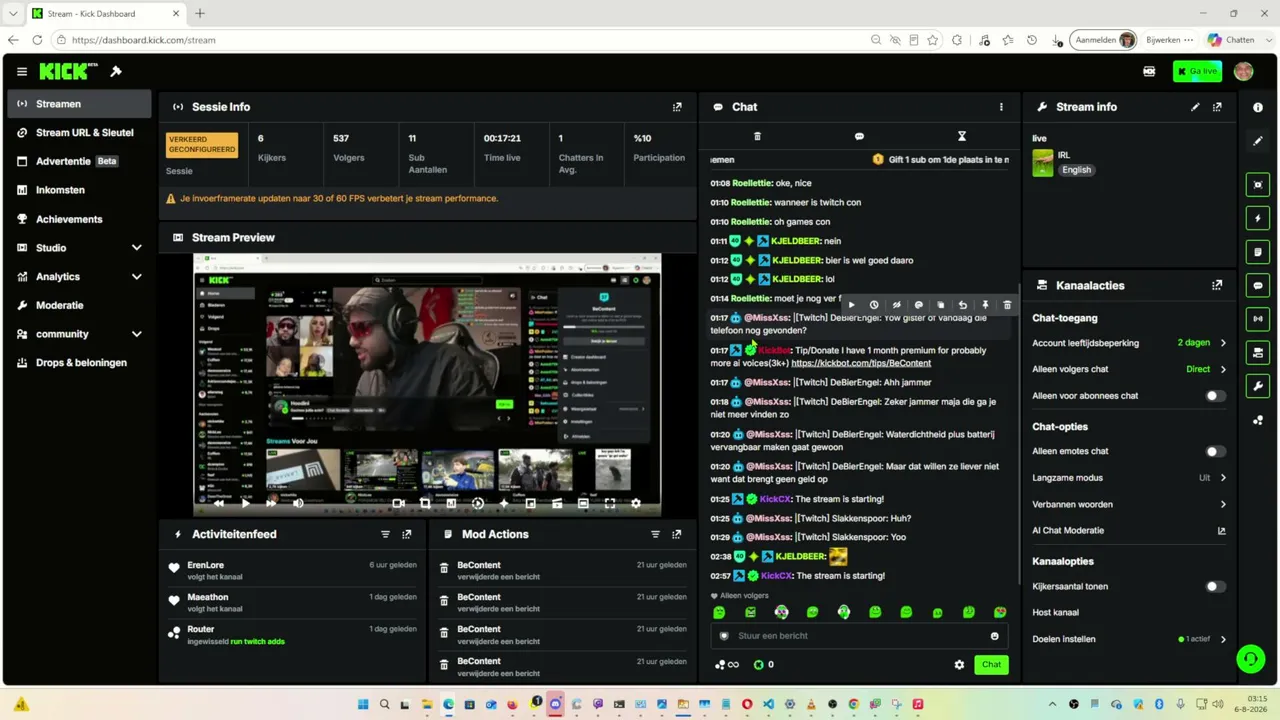Click the browser address bar
This screenshot has height=720, width=1280.
tap(460, 40)
